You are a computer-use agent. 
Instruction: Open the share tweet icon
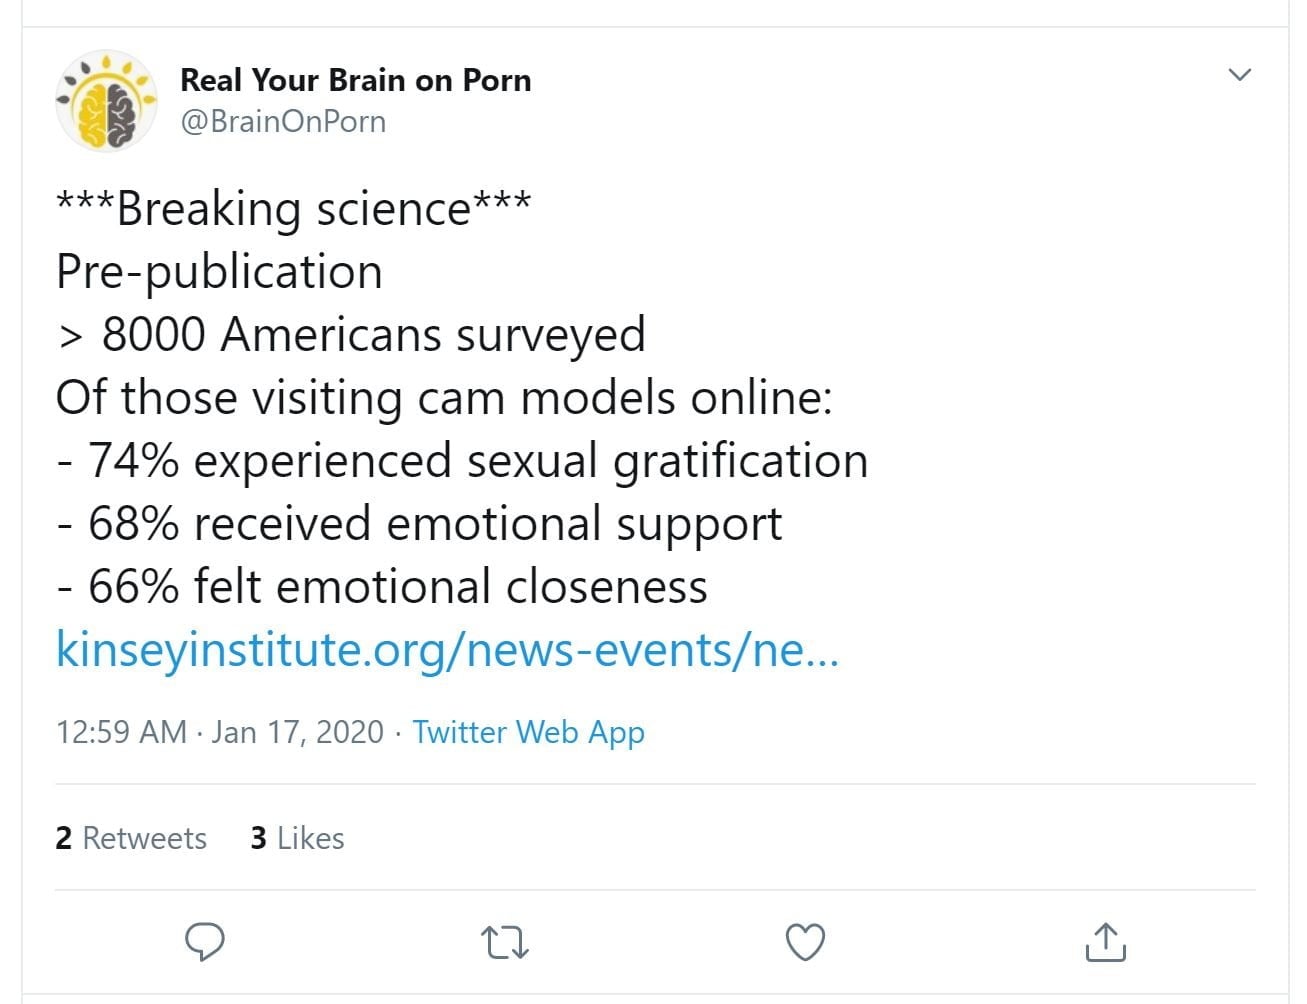(x=1105, y=942)
